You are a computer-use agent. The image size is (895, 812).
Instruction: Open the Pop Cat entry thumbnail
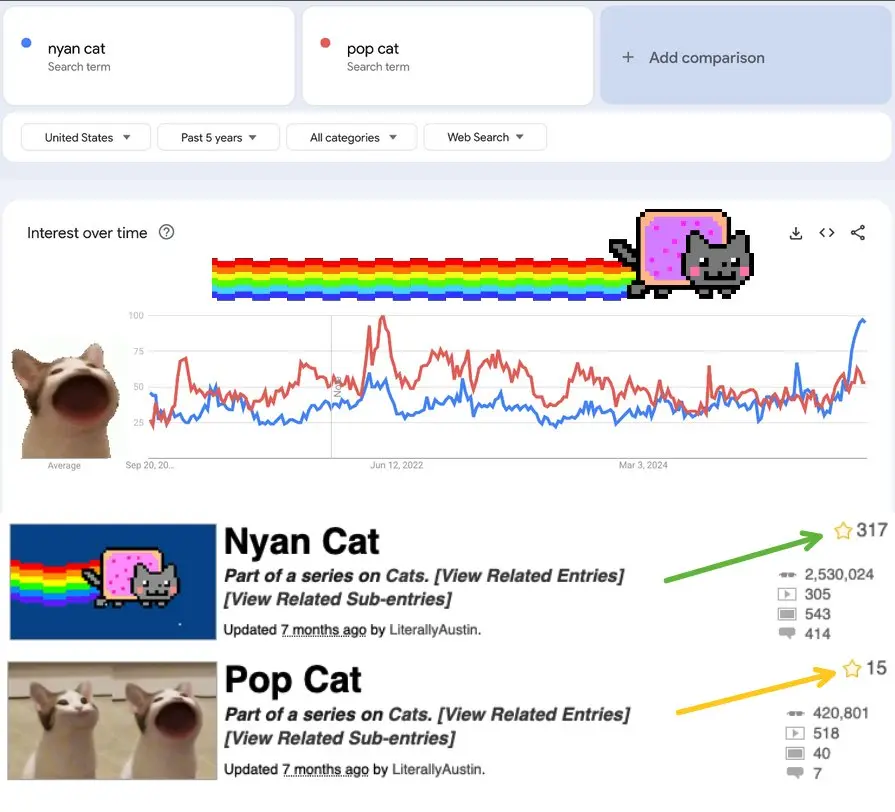[x=112, y=721]
